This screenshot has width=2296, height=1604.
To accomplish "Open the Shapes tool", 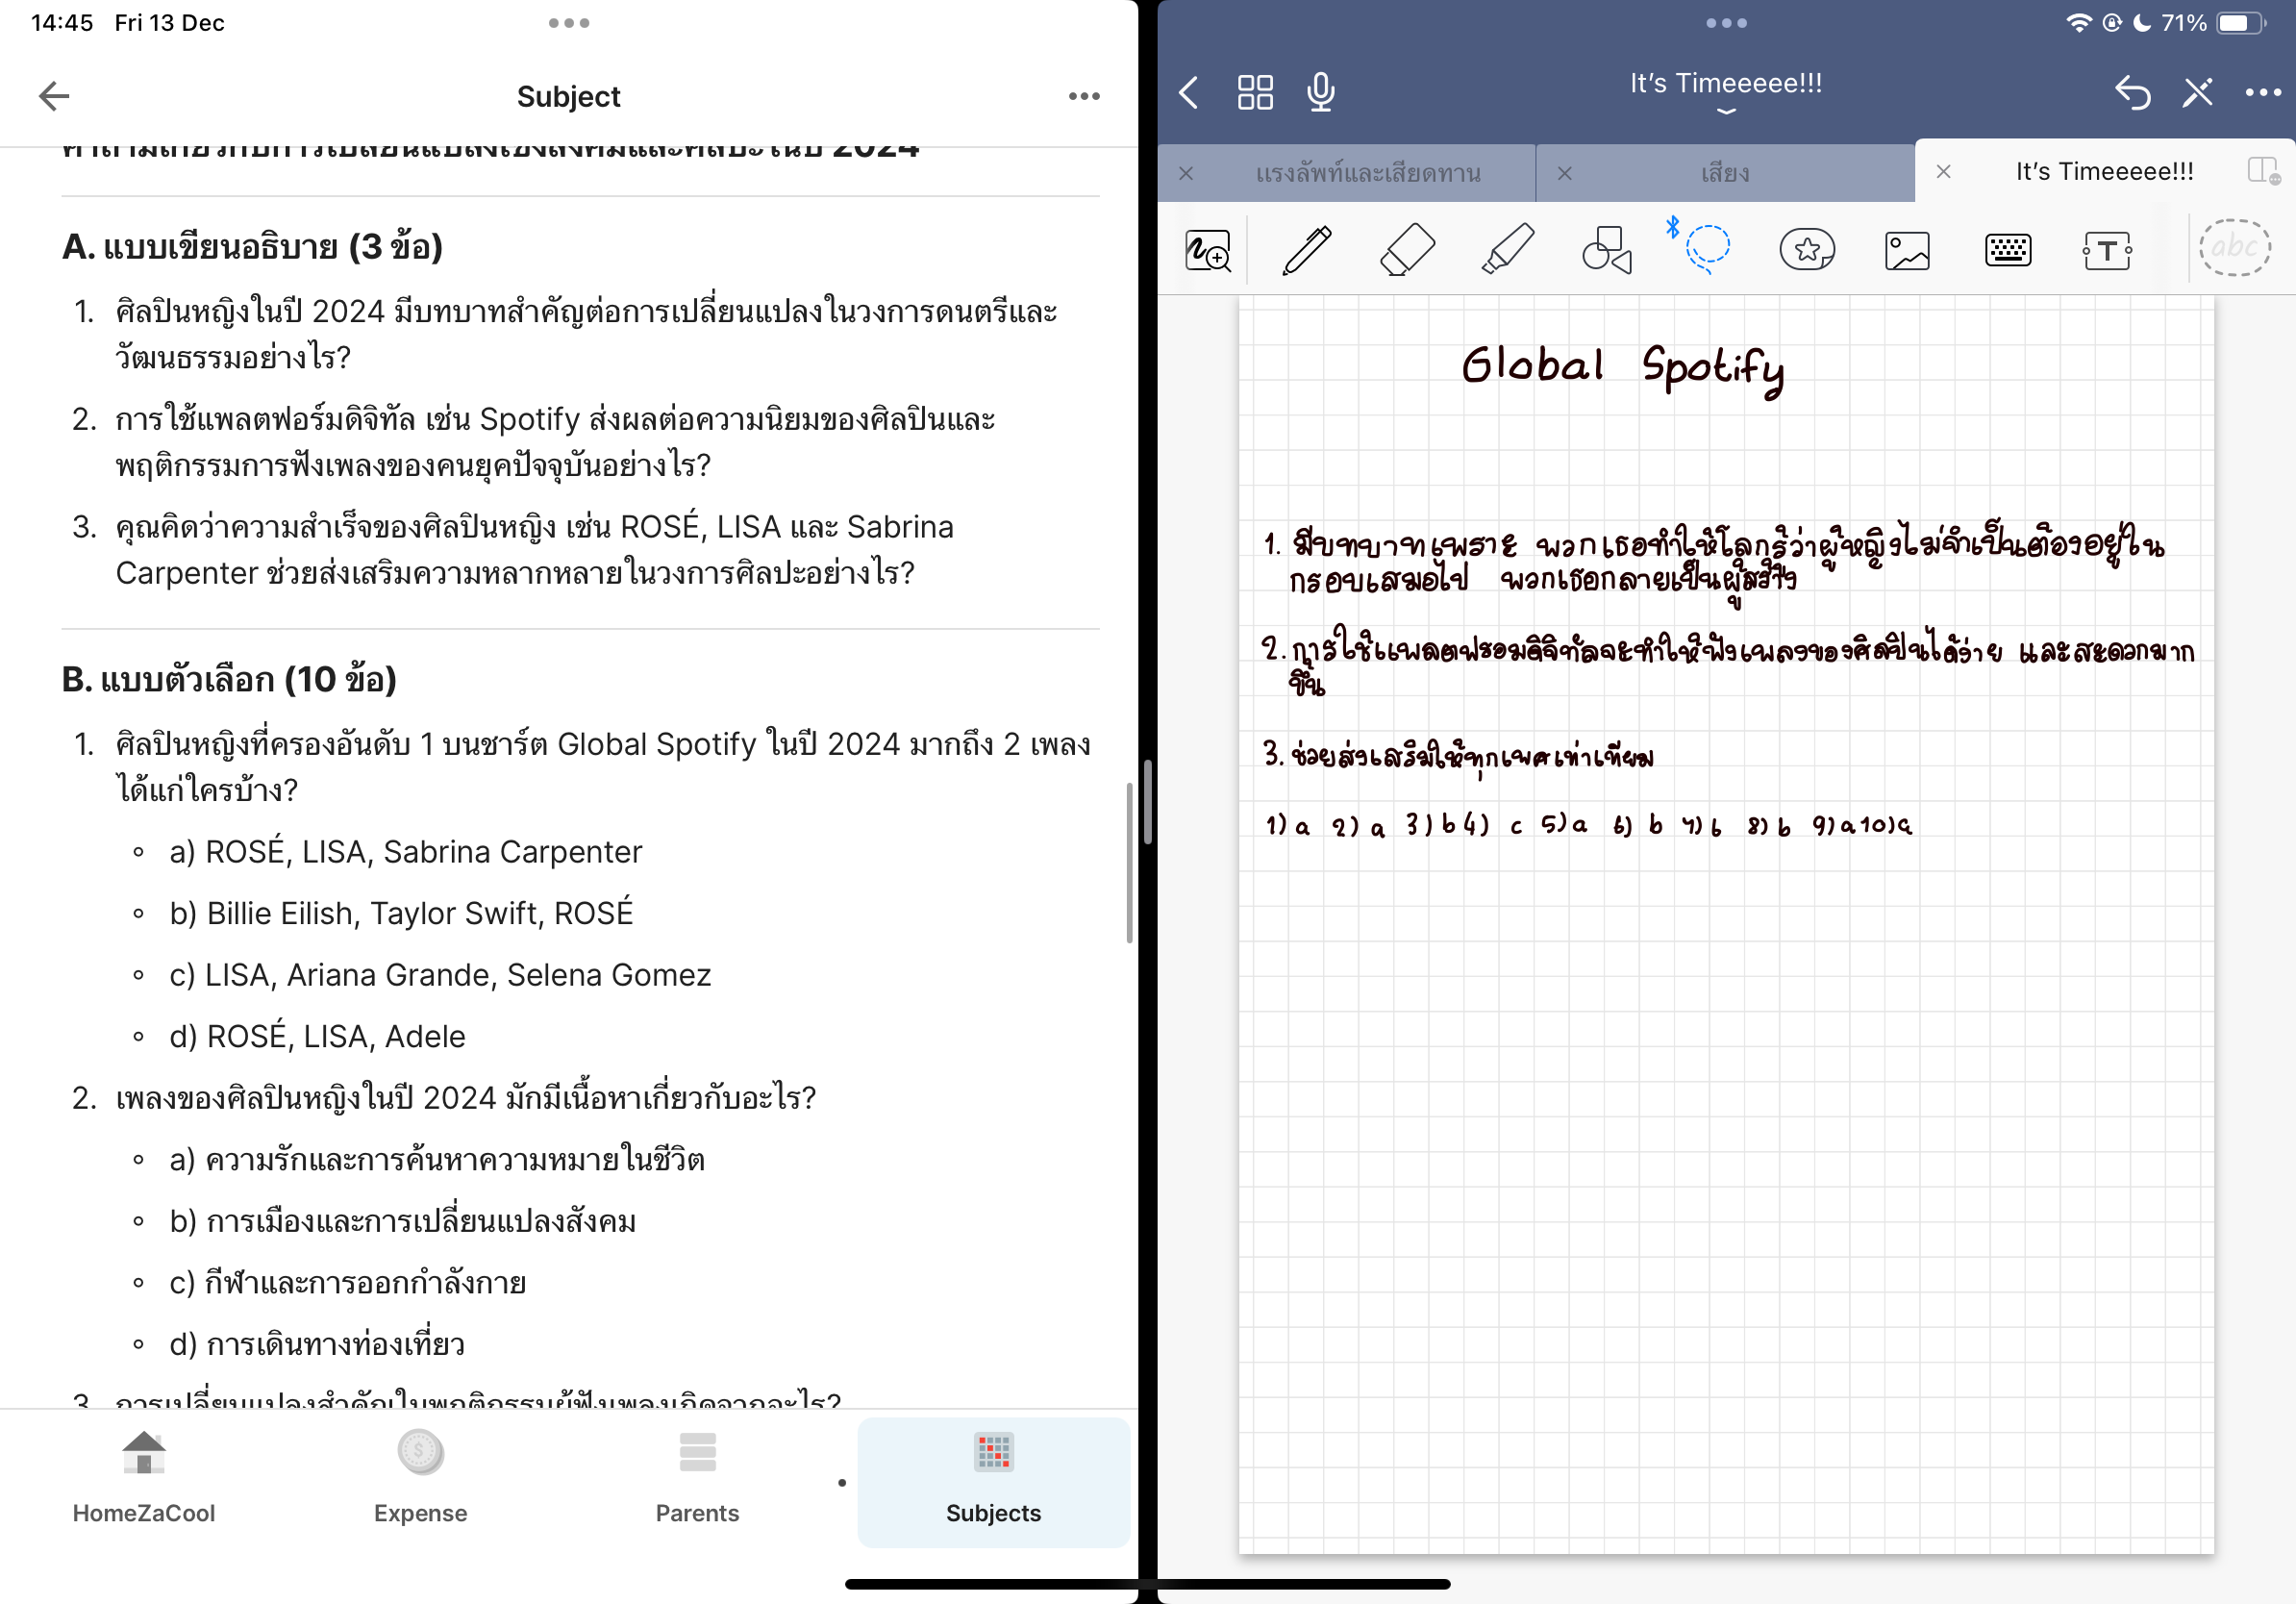I will 1607,250.
